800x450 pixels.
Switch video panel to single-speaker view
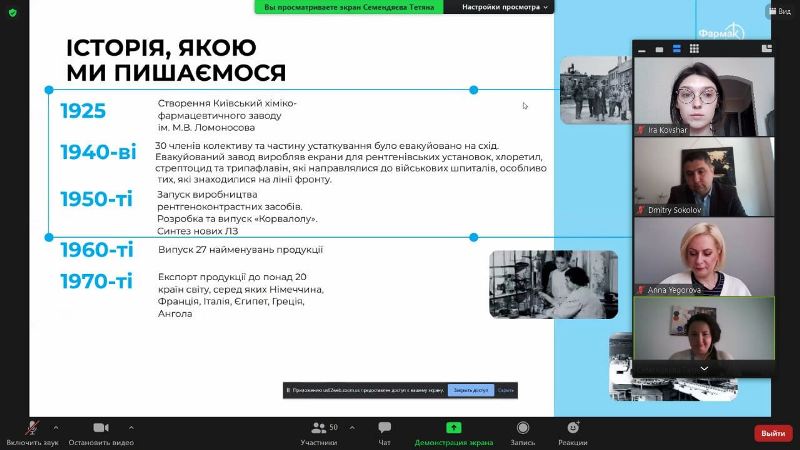[x=659, y=49]
